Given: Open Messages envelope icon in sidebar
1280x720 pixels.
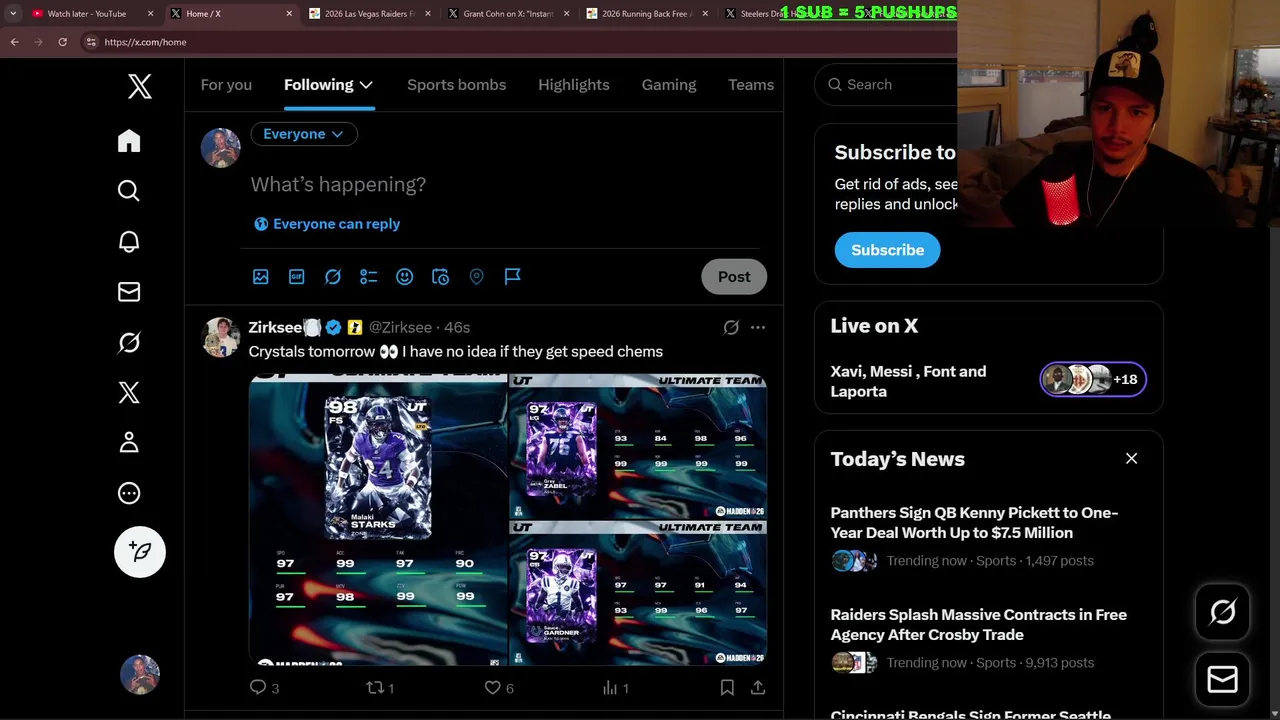Looking at the screenshot, I should click(129, 292).
